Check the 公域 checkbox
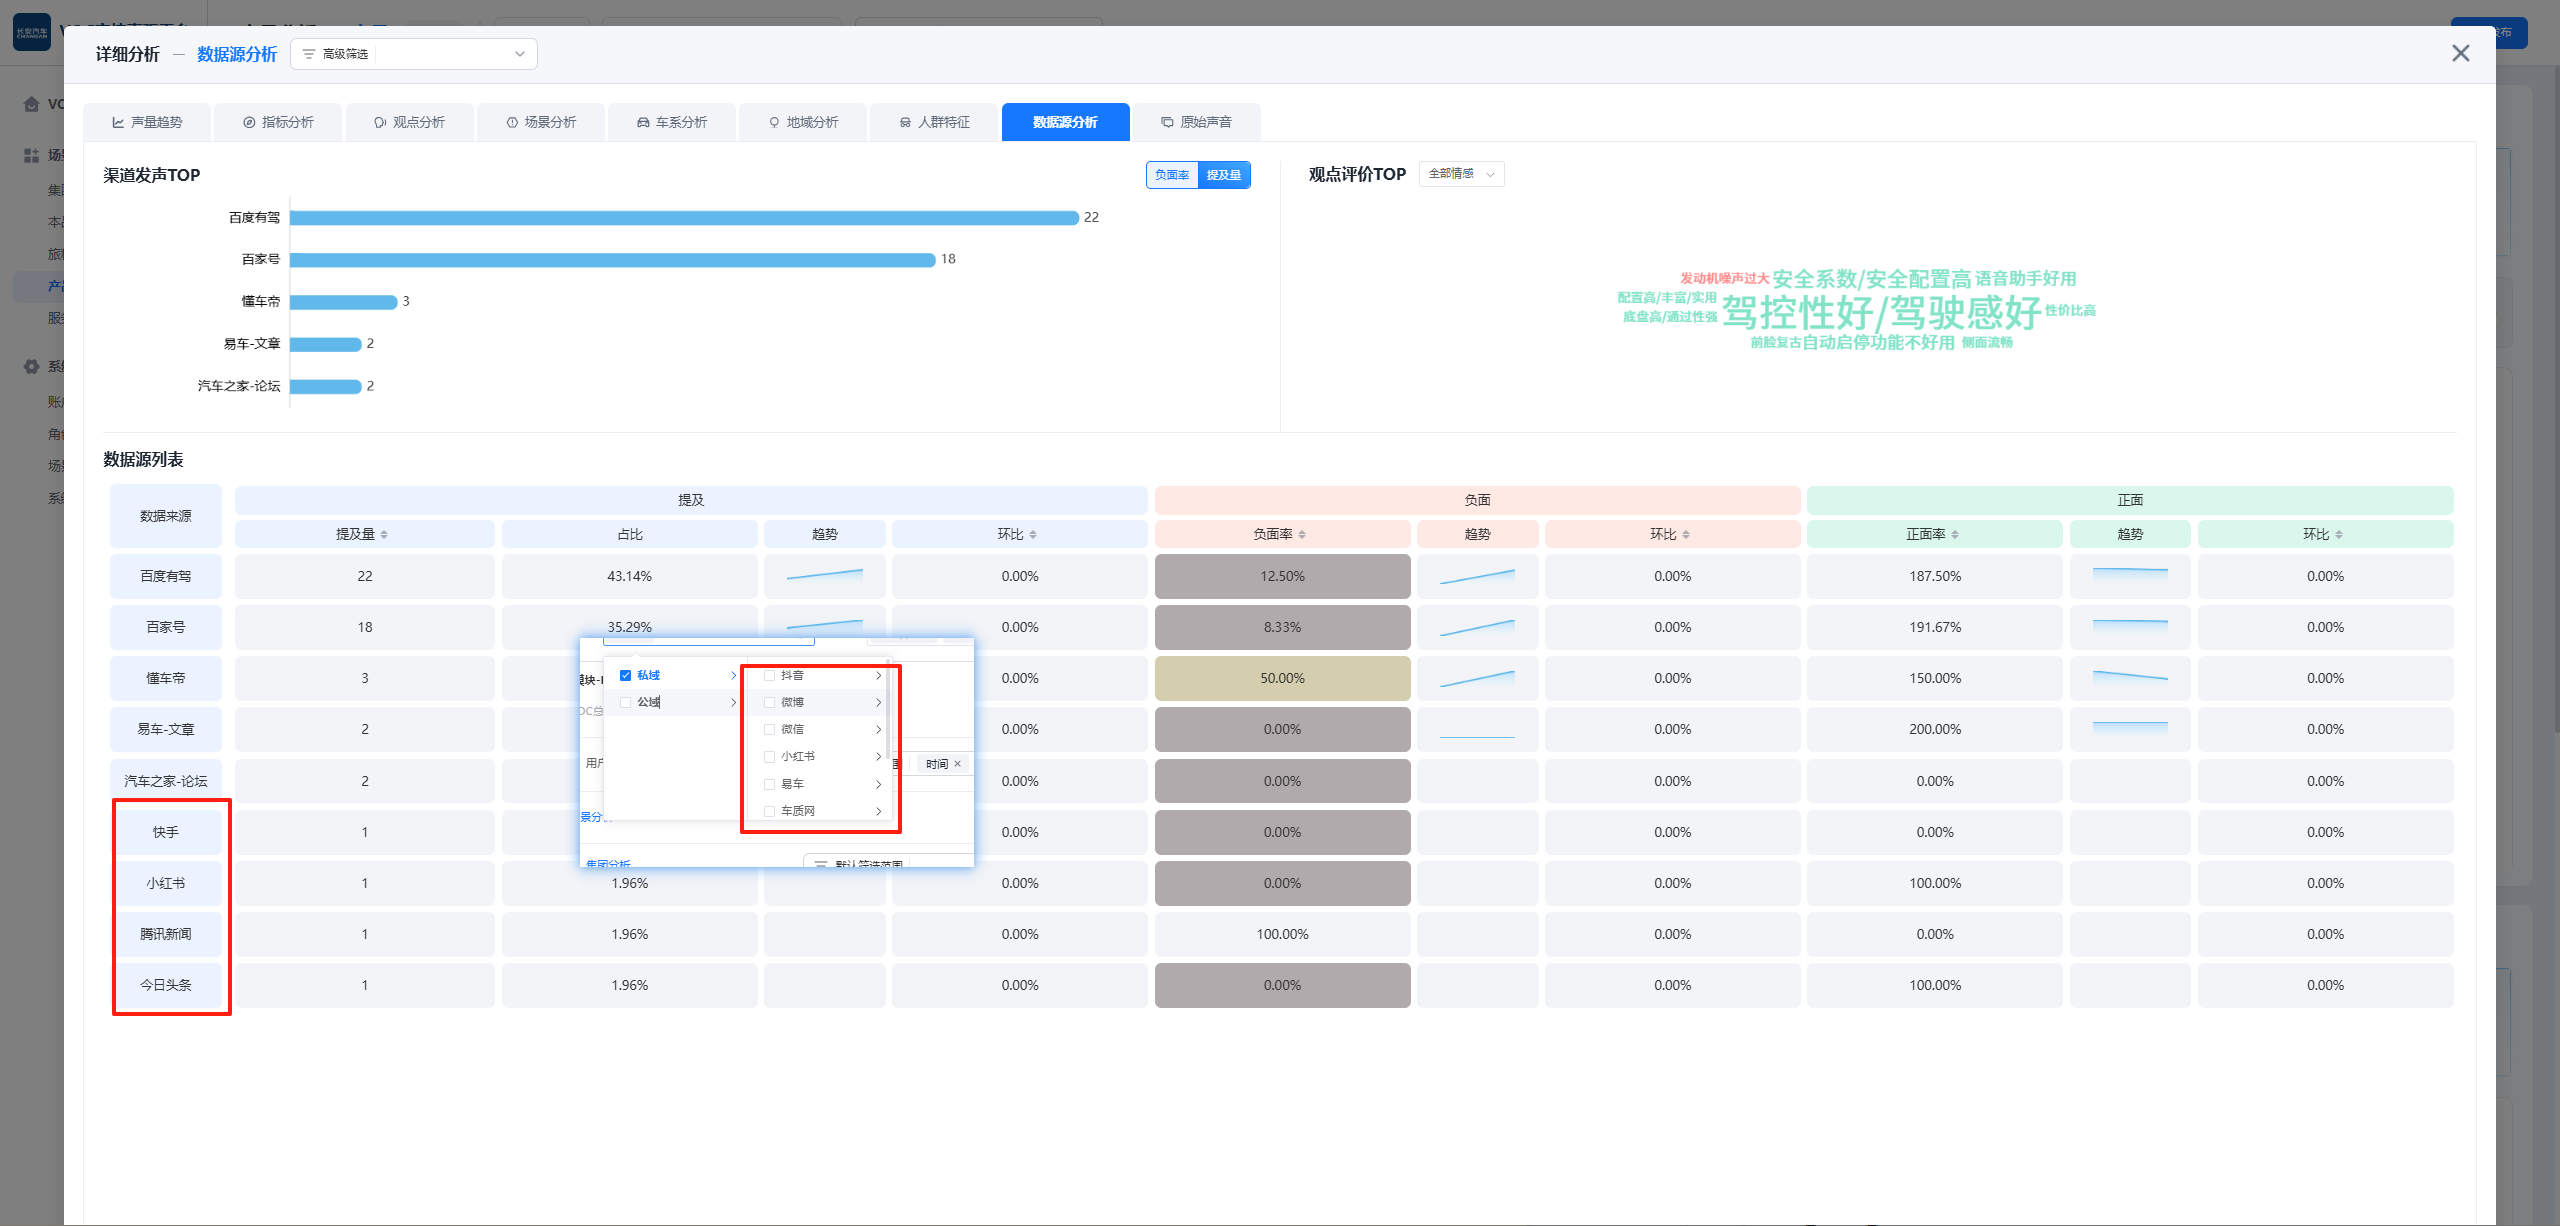This screenshot has height=1226, width=2560. (626, 703)
